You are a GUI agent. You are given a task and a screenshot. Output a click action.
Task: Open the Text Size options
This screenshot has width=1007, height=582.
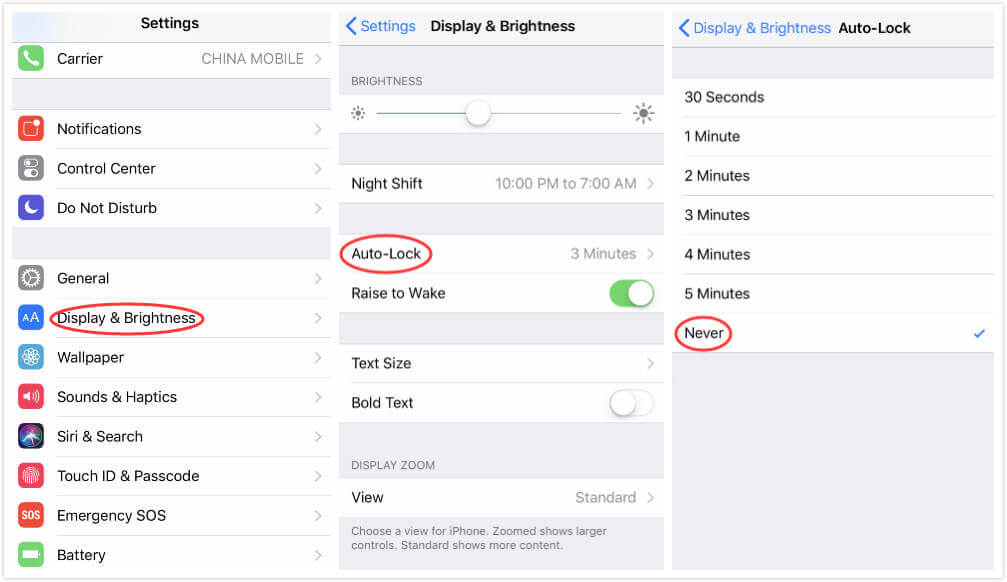501,363
